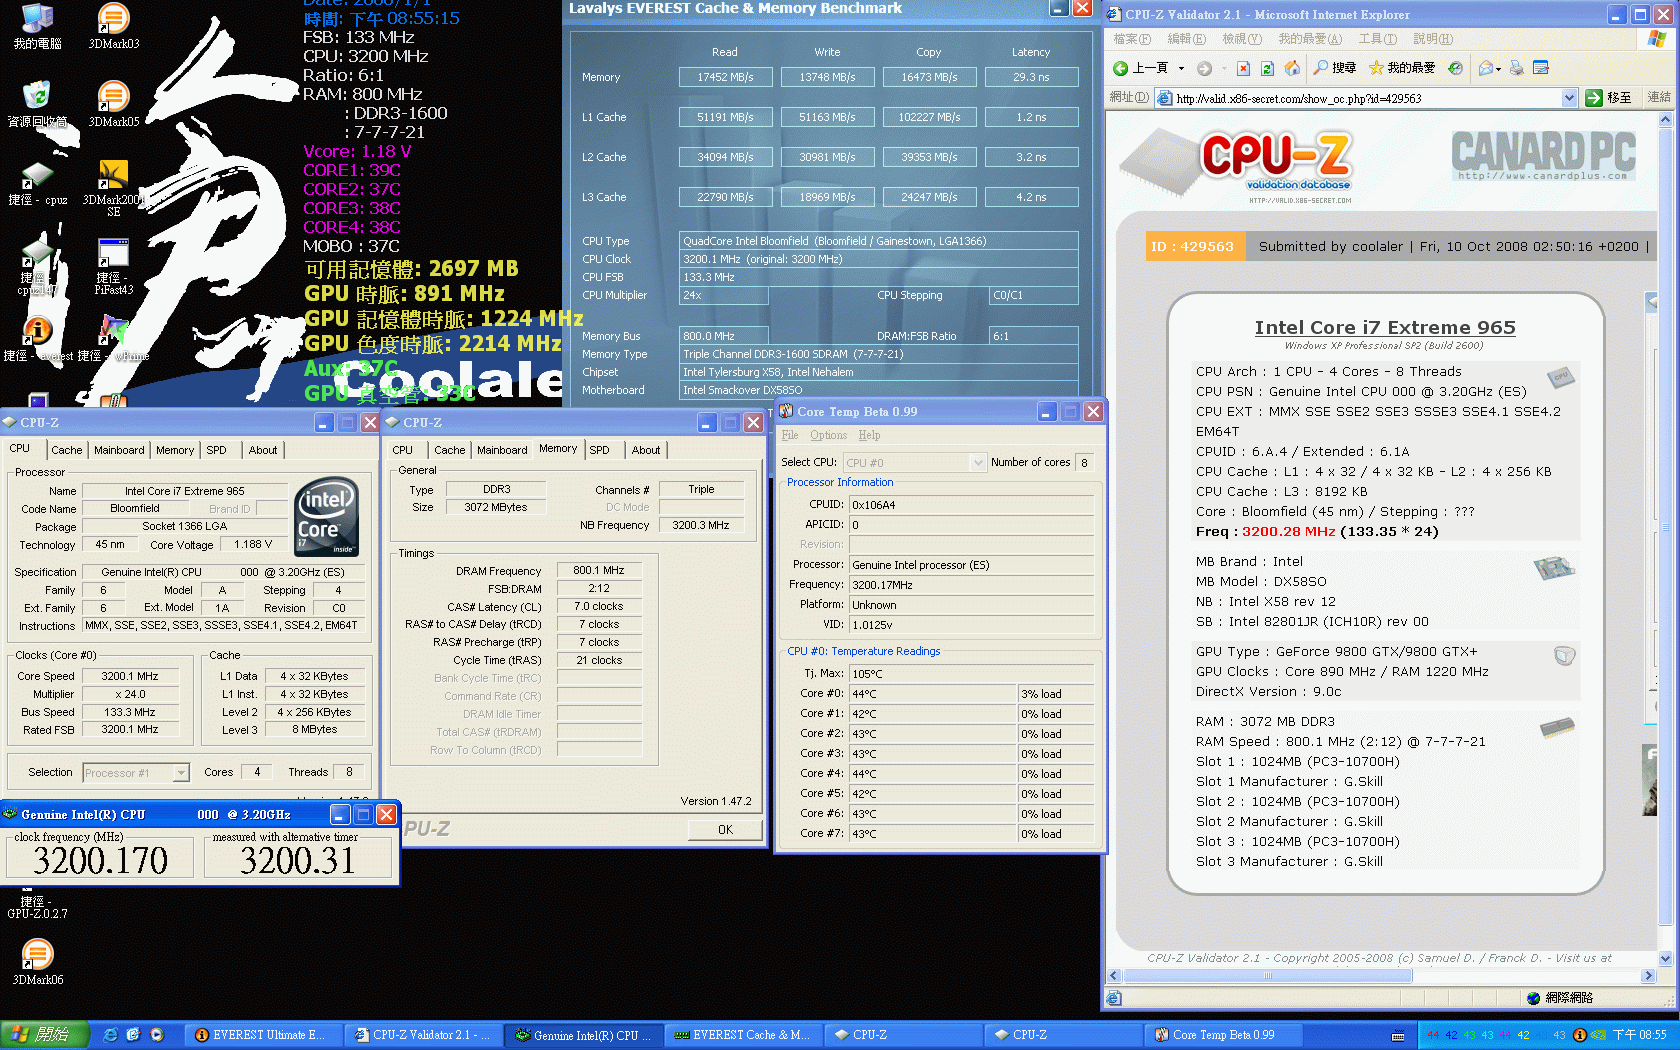Viewport: 1680px width, 1050px height.
Task: Click L3 Cache latency '4.2 ns' in EVEREST
Action: pos(1031,197)
